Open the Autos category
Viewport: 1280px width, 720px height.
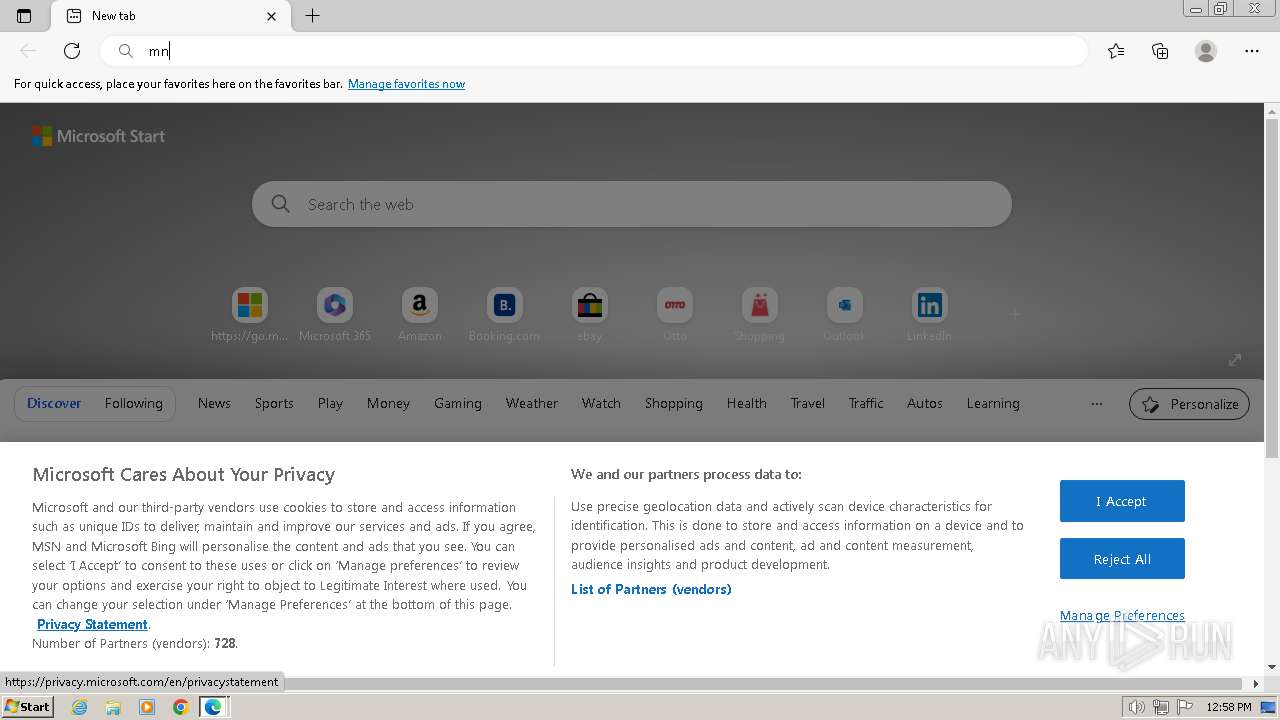pos(925,403)
